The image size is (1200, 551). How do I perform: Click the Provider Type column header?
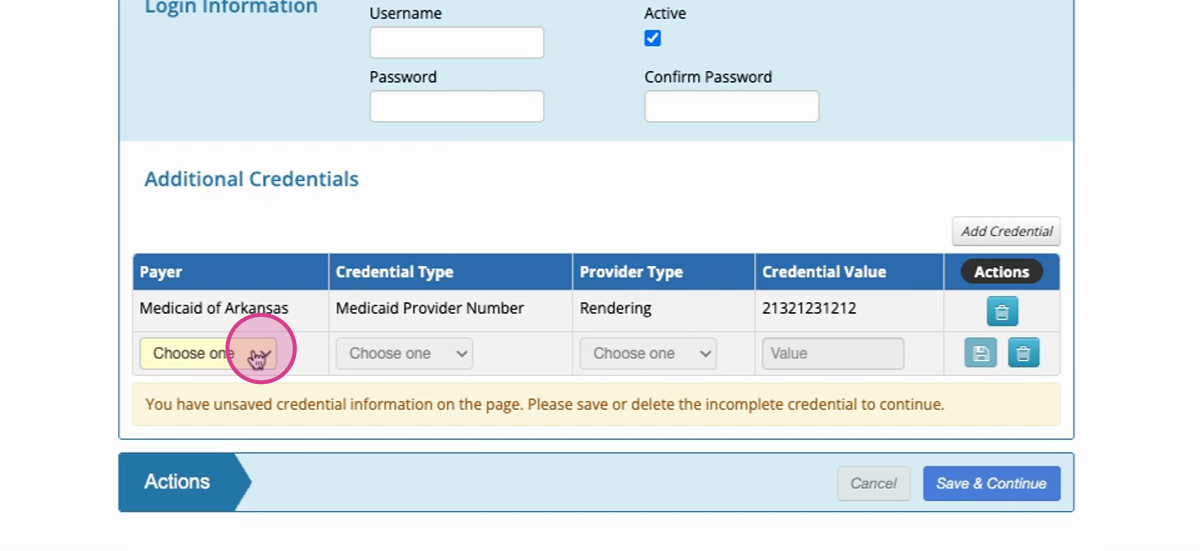tap(664, 272)
